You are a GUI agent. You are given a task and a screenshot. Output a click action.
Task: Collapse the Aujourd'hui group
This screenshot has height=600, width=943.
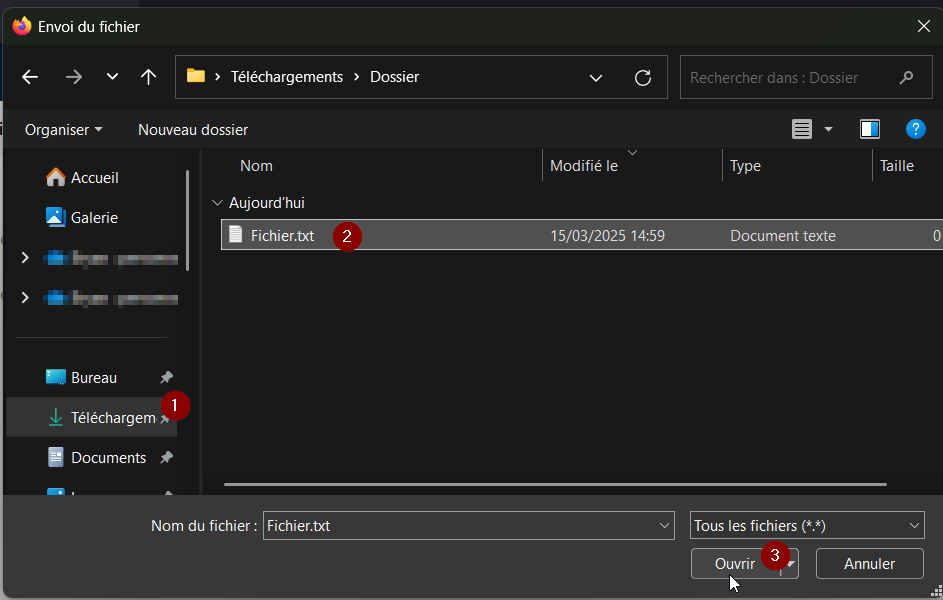click(x=217, y=202)
